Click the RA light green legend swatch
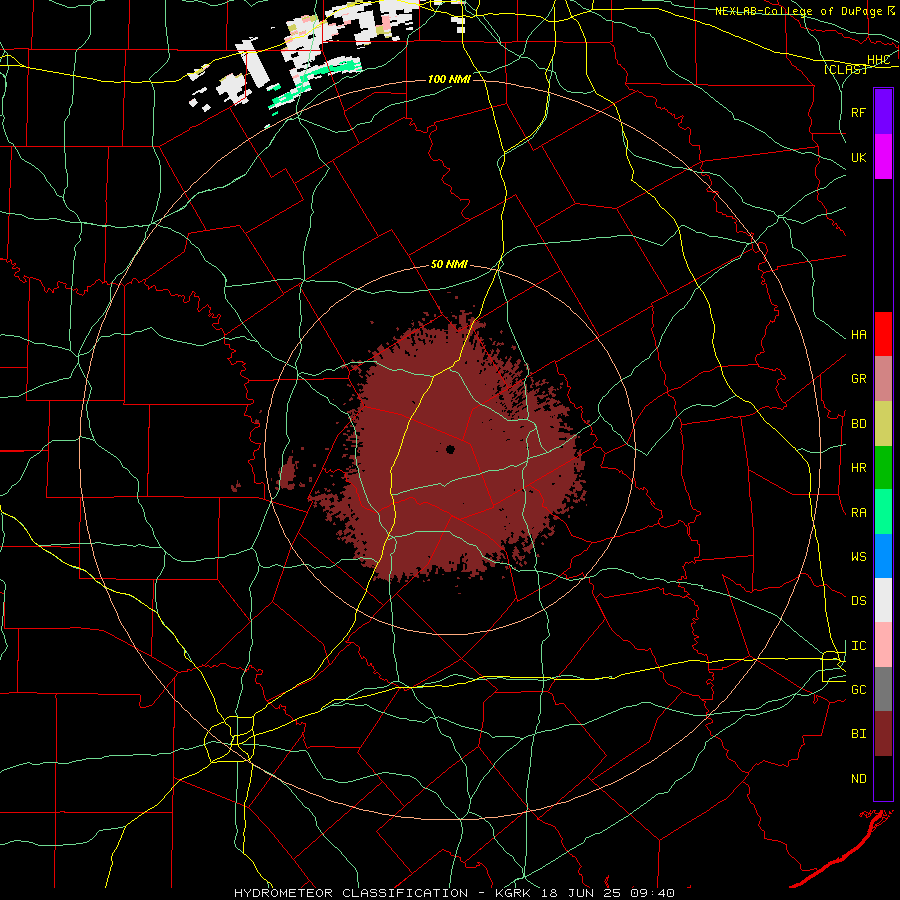Image resolution: width=900 pixels, height=900 pixels. pyautogui.click(x=883, y=512)
